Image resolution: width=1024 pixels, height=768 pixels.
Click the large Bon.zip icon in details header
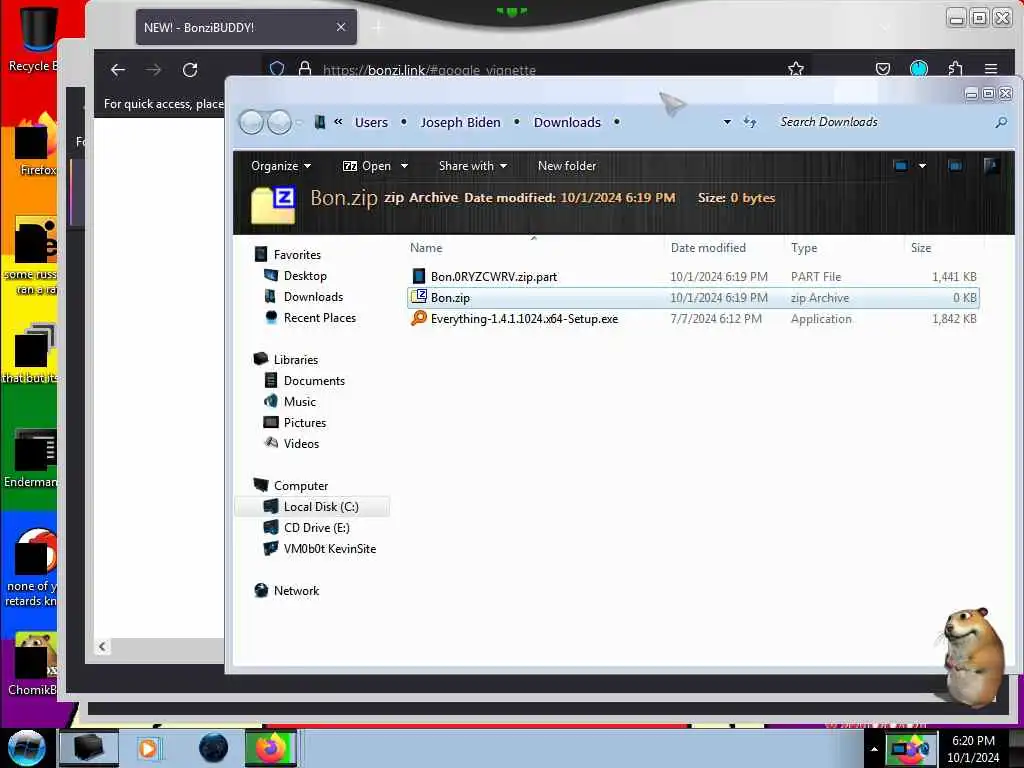click(x=273, y=204)
